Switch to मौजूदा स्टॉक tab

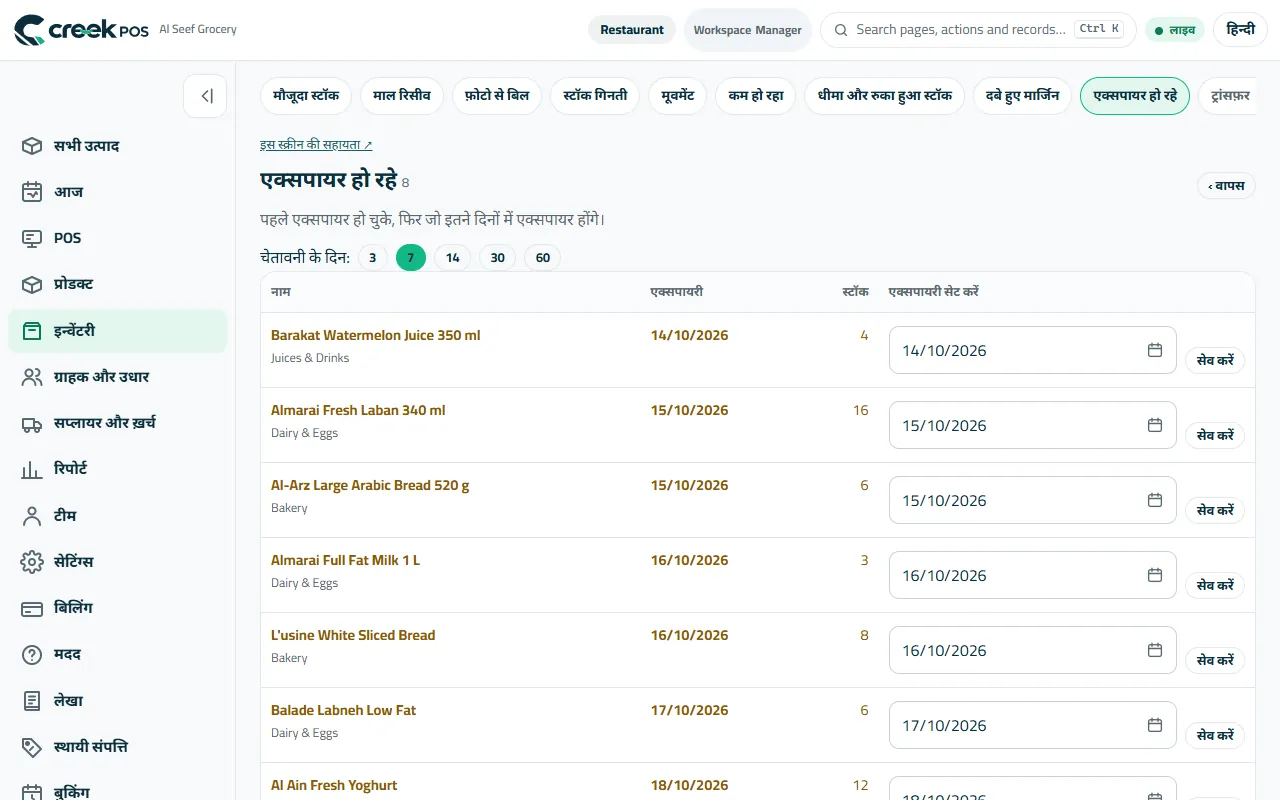coord(306,96)
